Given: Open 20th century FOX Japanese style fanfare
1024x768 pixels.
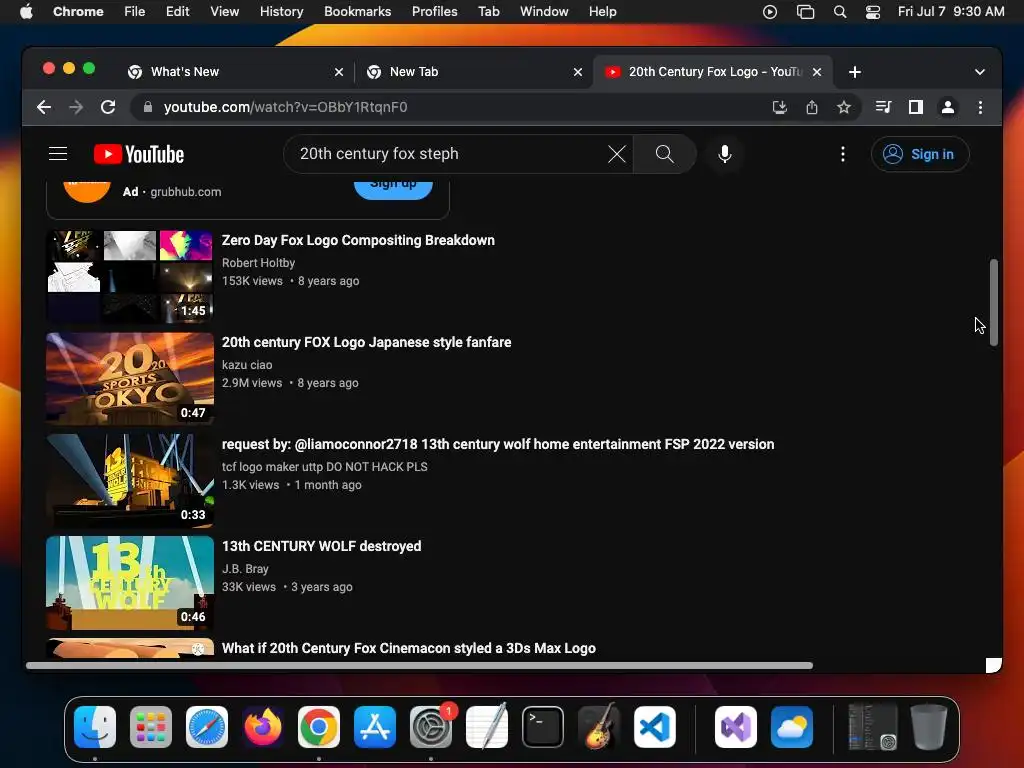Looking at the screenshot, I should (x=366, y=342).
